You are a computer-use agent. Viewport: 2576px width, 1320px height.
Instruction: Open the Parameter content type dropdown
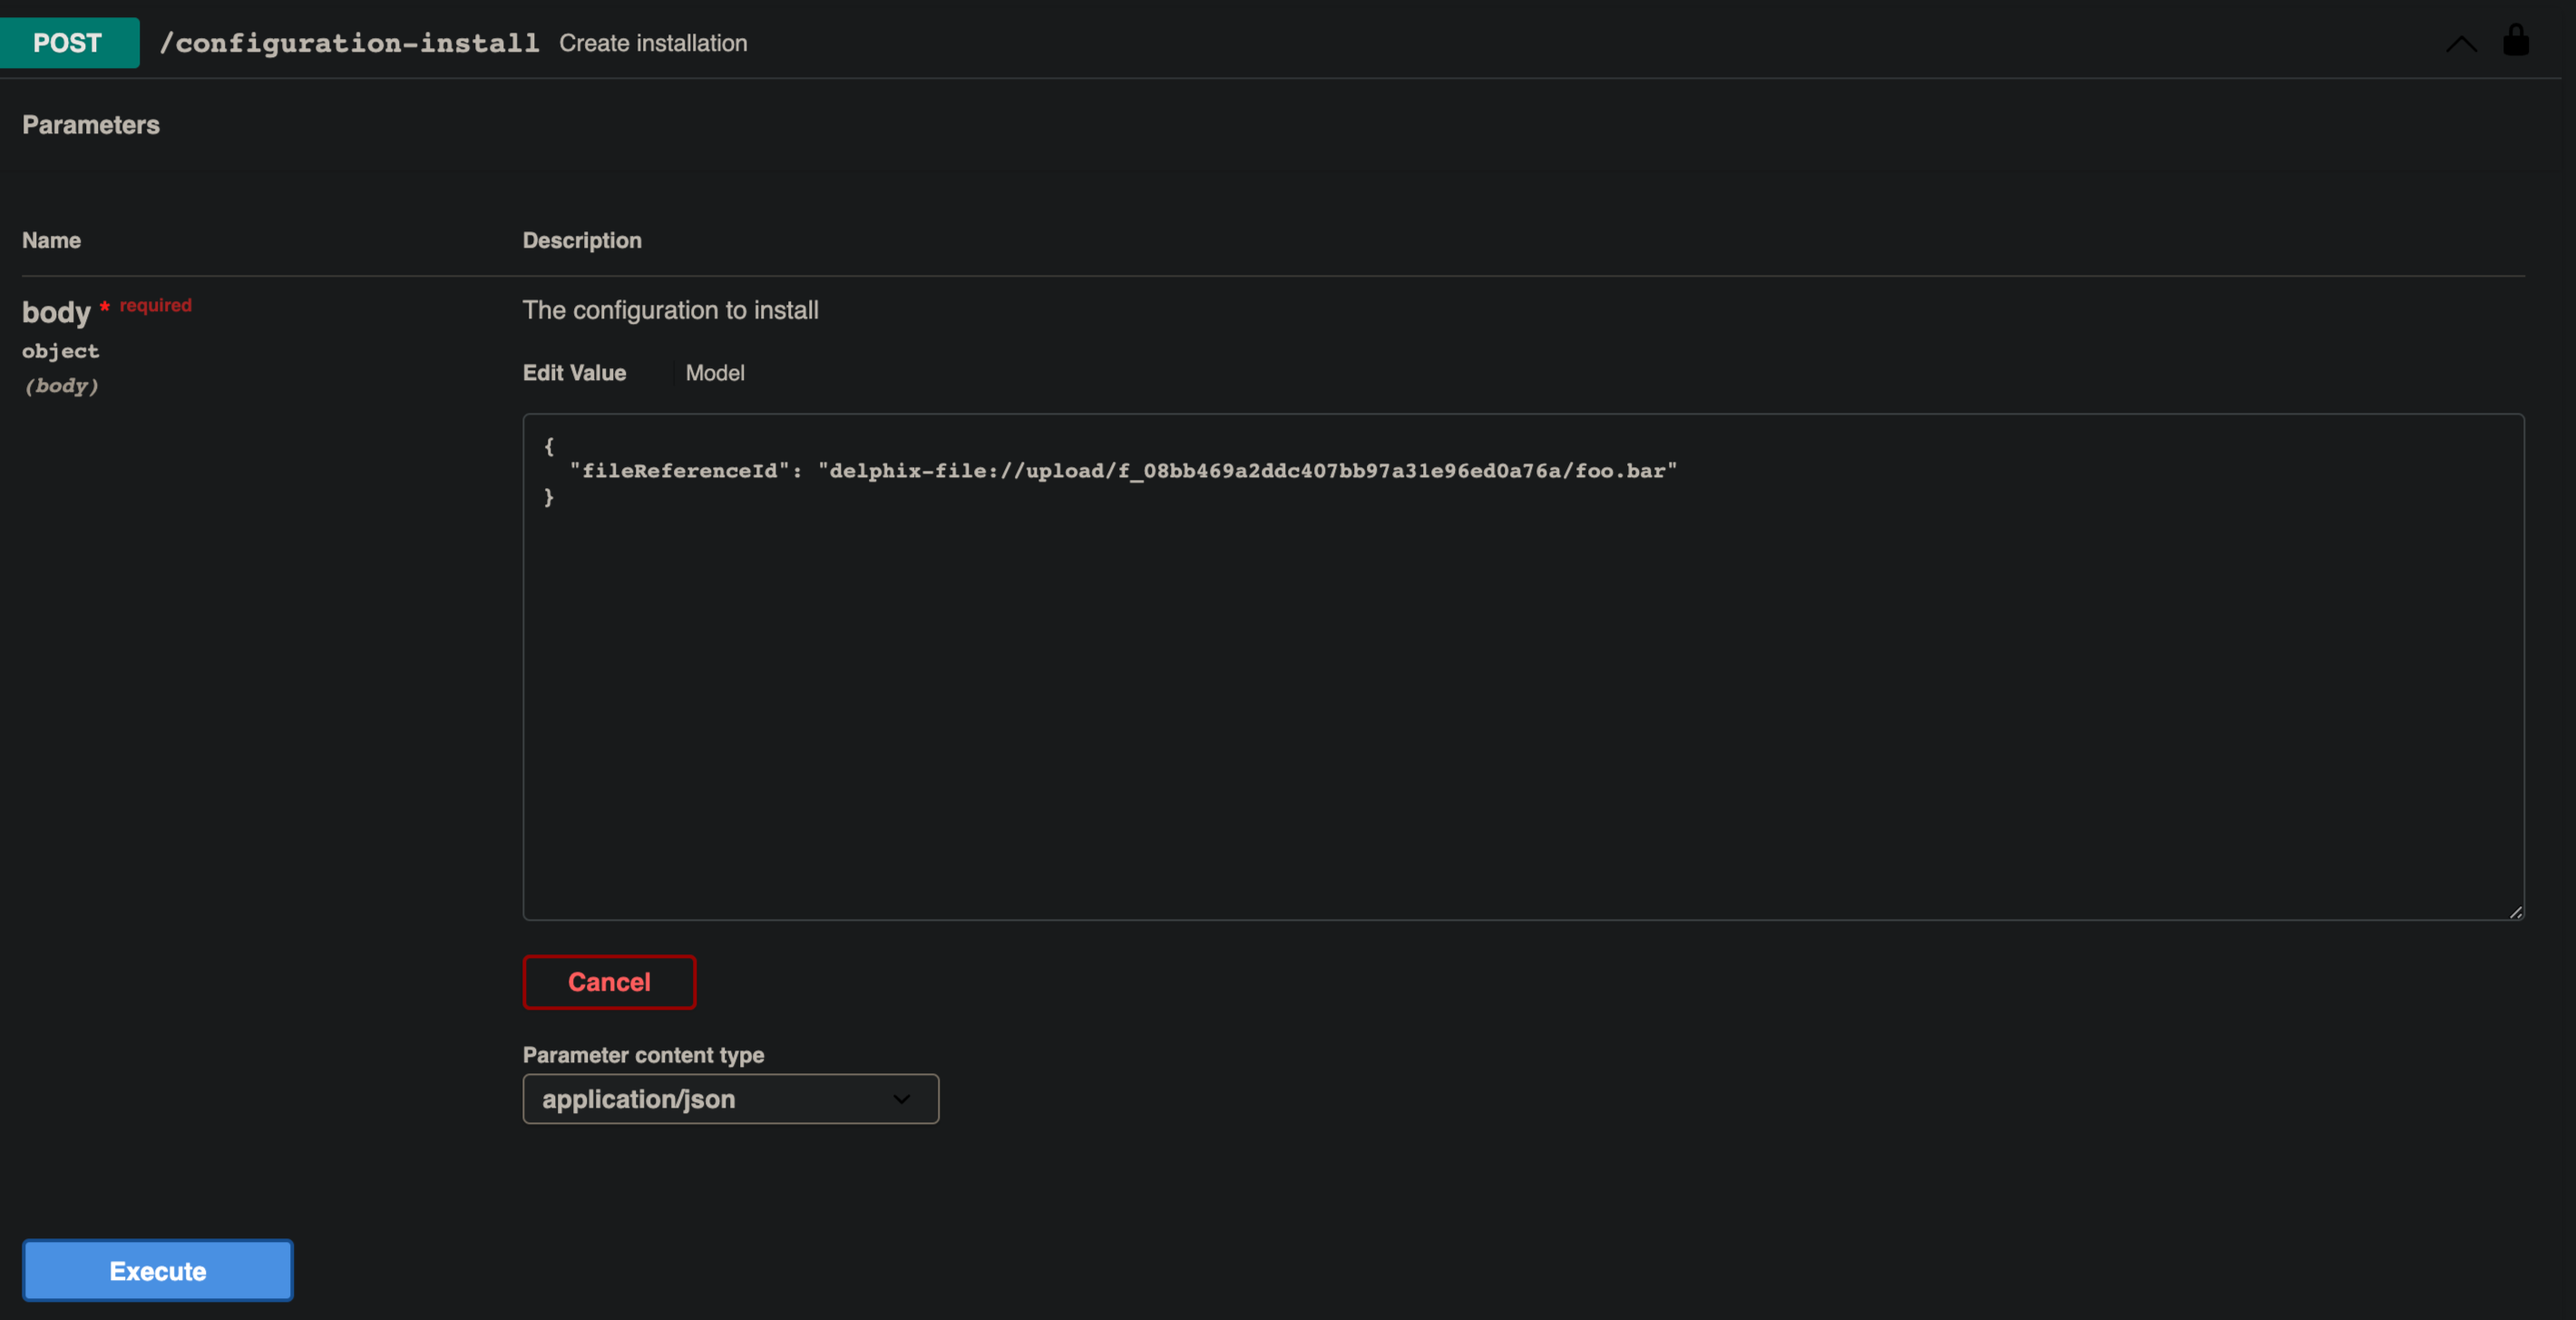point(729,1099)
